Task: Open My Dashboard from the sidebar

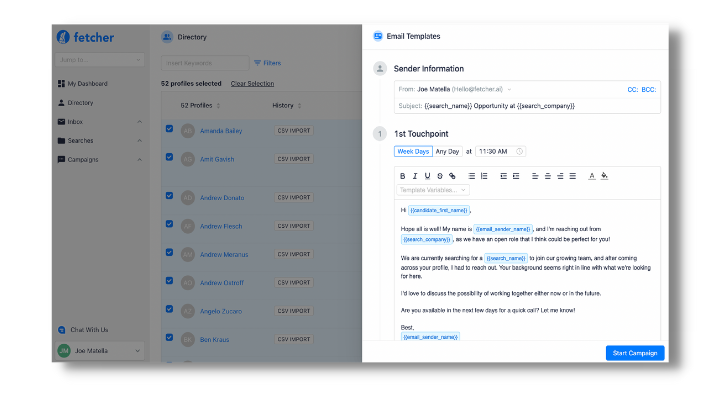Action: [x=87, y=83]
